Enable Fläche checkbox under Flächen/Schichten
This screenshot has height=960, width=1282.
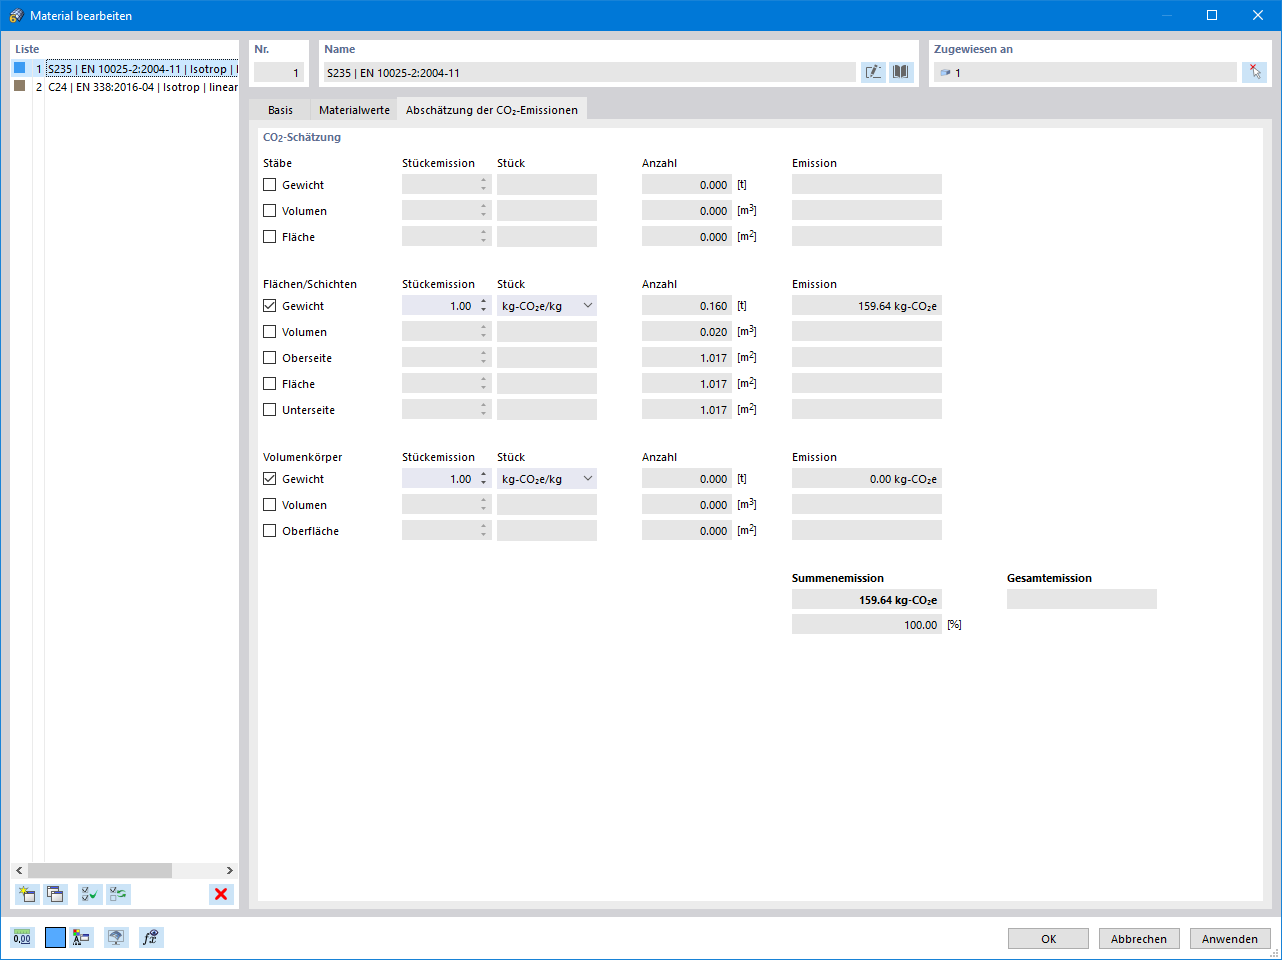click(x=269, y=383)
